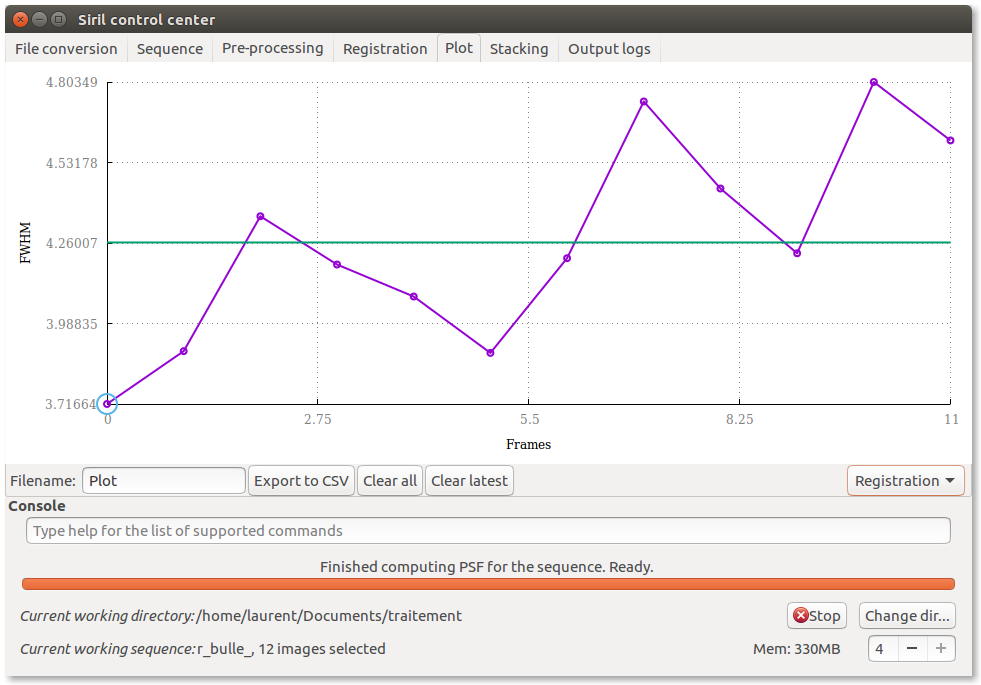The width and height of the screenshot is (981, 685).
Task: Focus the Filename text field
Action: click(164, 481)
